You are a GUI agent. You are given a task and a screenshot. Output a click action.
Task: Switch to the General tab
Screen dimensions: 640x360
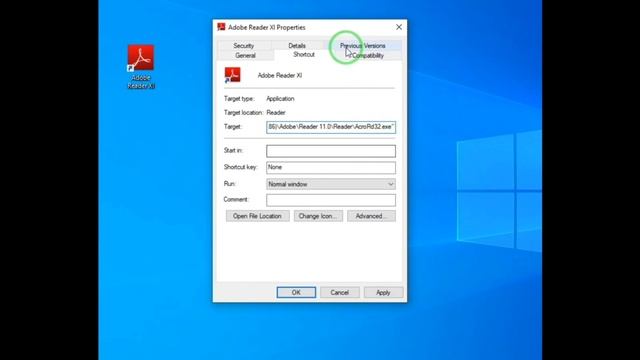click(x=245, y=56)
